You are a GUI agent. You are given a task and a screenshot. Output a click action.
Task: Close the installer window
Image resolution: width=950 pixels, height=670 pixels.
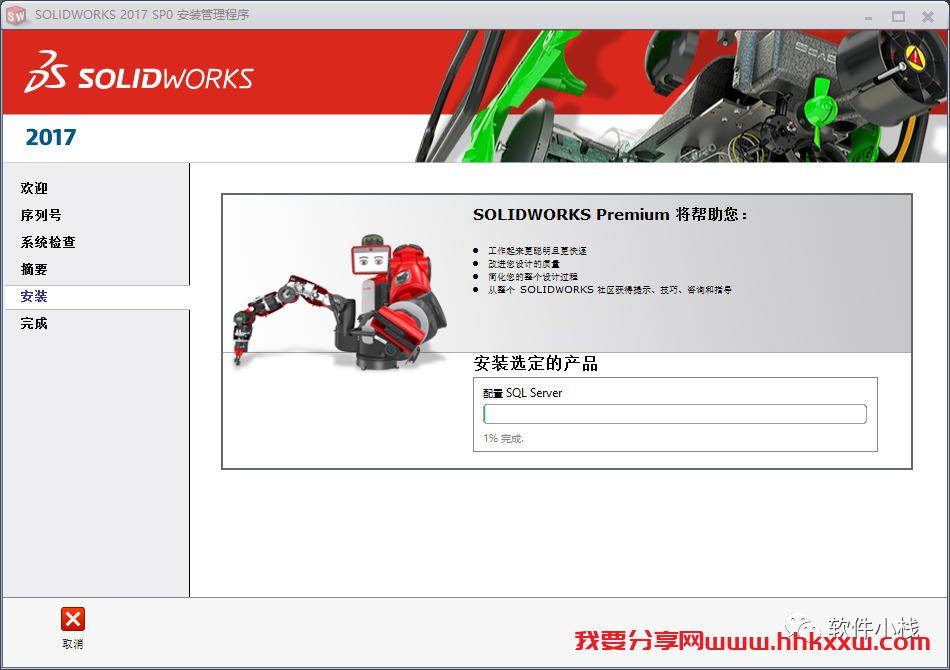pos(928,16)
